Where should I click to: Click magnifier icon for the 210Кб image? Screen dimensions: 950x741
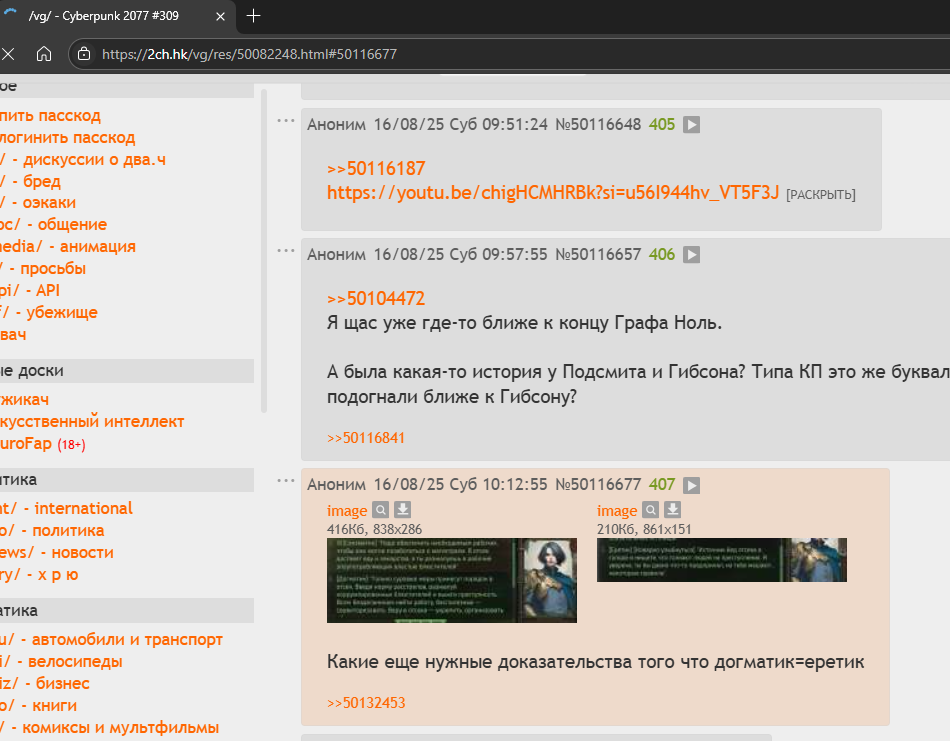pyautogui.click(x=651, y=511)
